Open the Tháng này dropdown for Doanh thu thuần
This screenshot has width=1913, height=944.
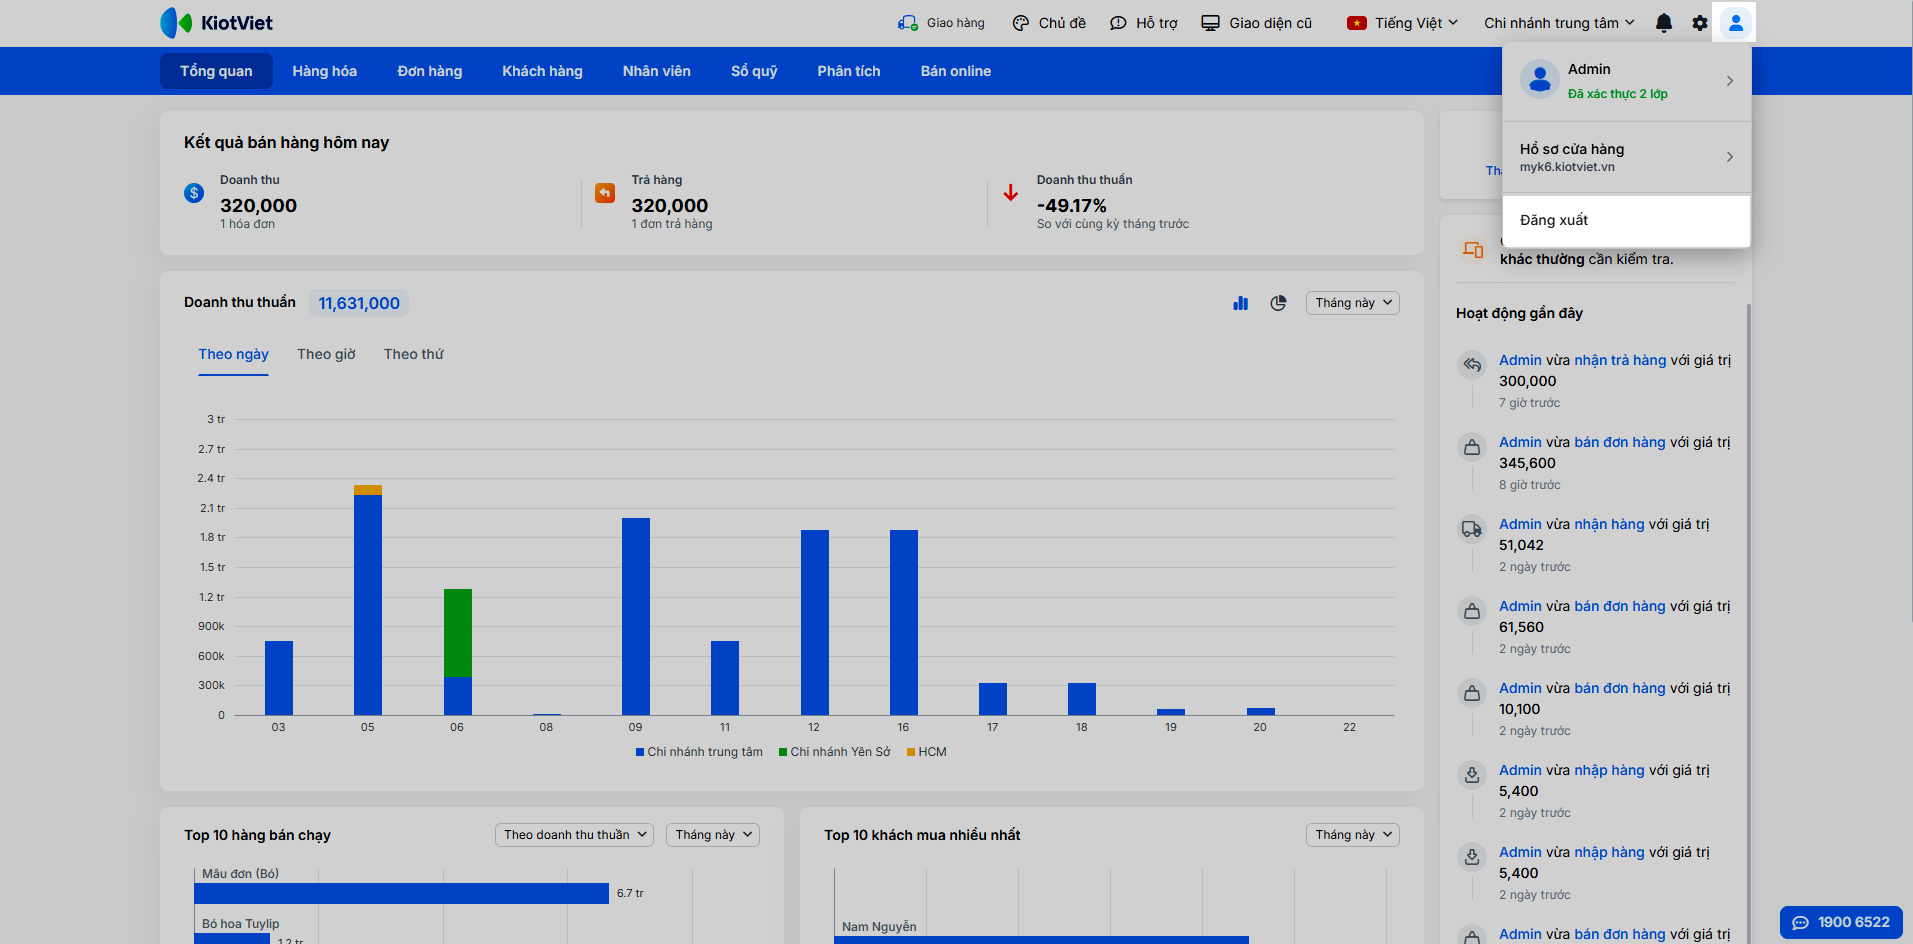pyautogui.click(x=1353, y=303)
